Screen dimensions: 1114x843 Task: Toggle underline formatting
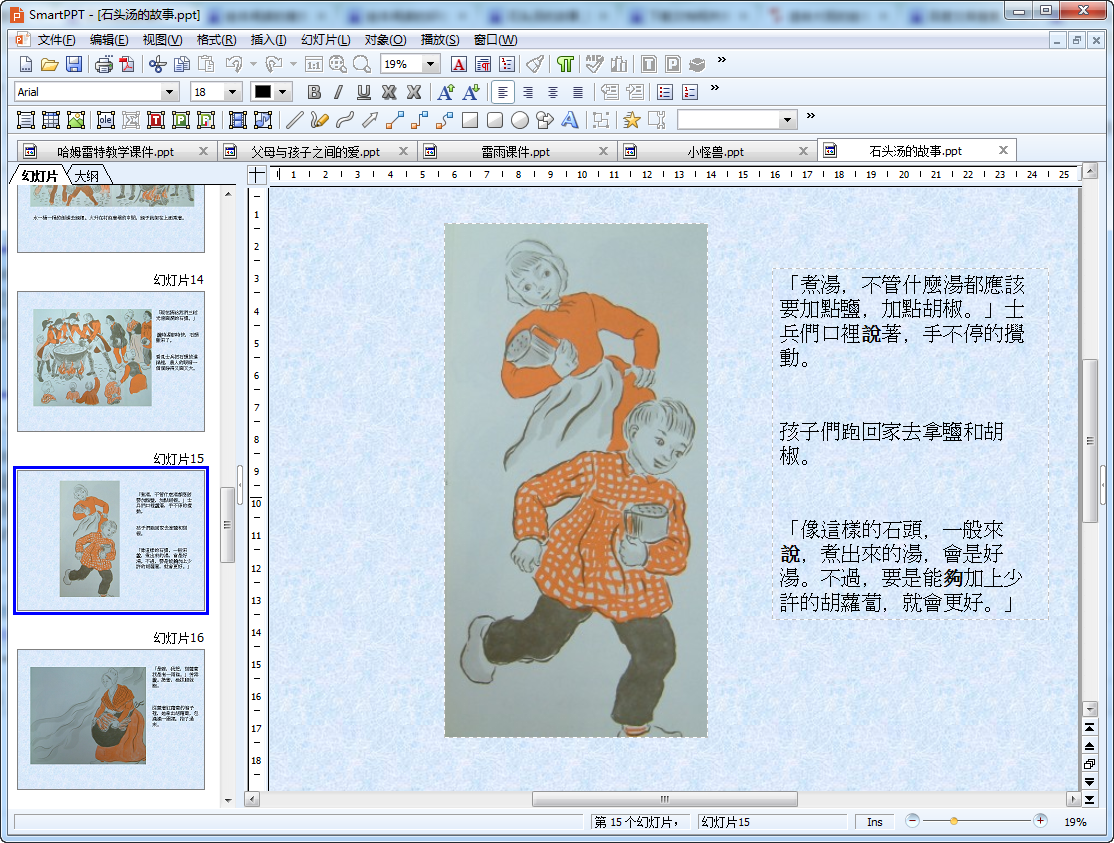[x=364, y=92]
